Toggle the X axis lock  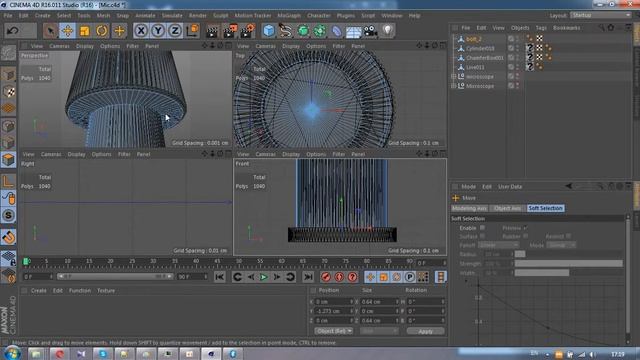pyautogui.click(x=141, y=31)
